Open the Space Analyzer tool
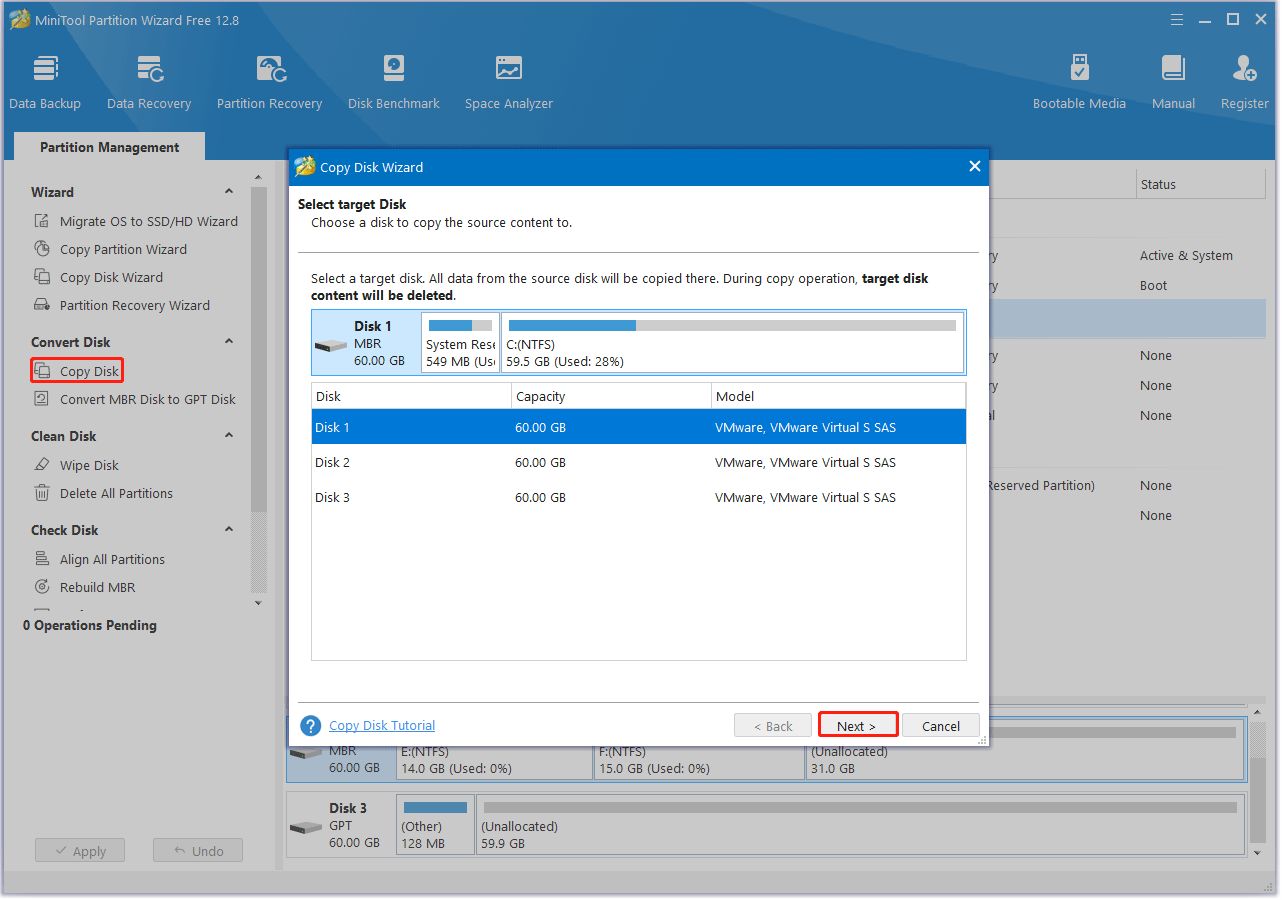This screenshot has height=900, width=1282. [509, 82]
